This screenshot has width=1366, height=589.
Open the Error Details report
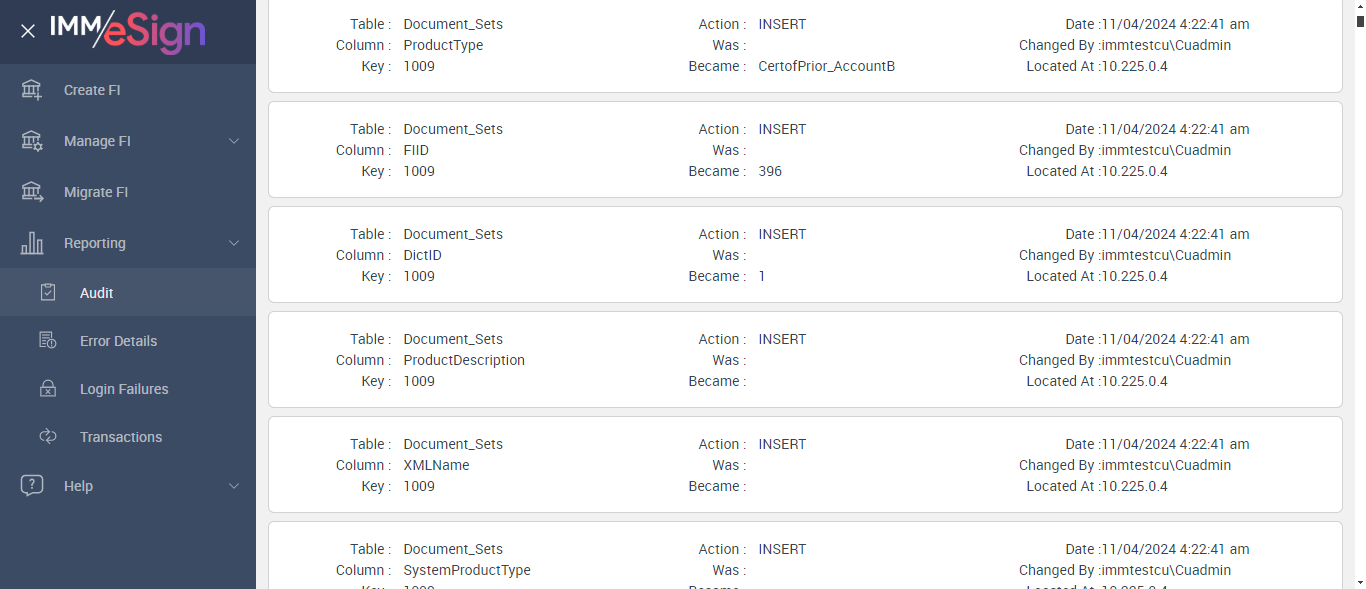click(118, 341)
